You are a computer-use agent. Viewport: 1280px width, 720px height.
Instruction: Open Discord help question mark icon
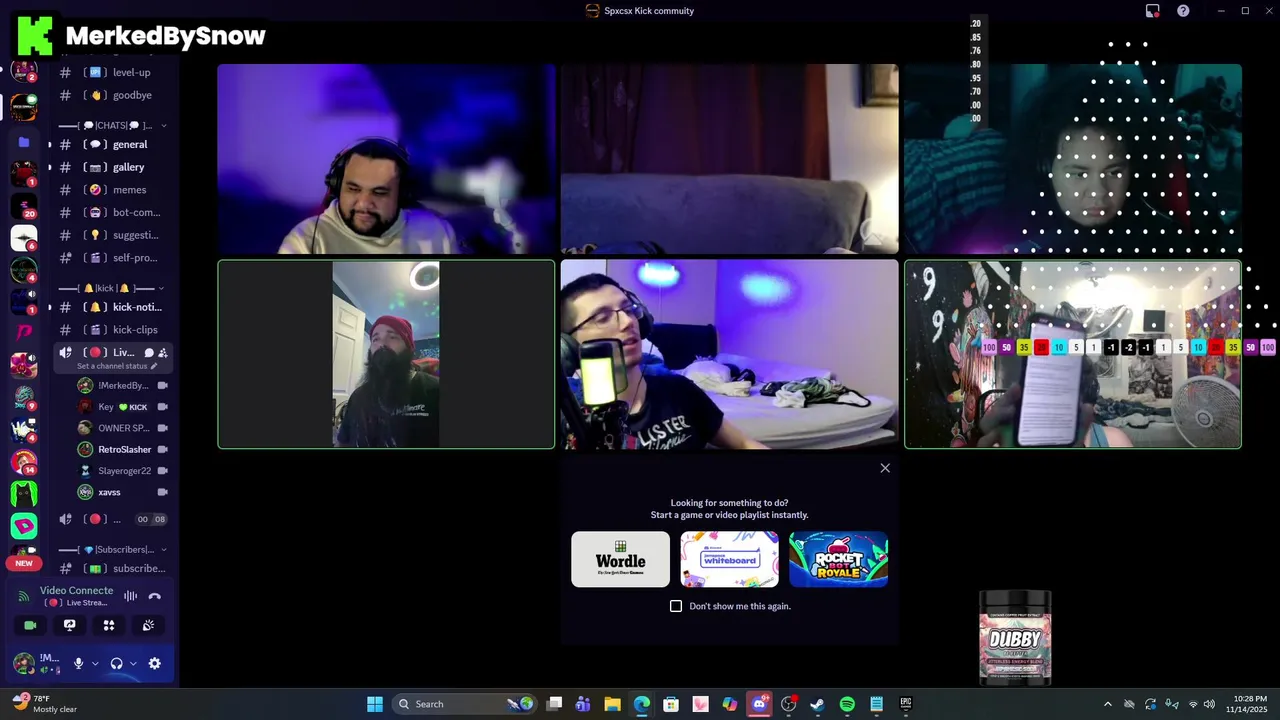[x=1183, y=11]
